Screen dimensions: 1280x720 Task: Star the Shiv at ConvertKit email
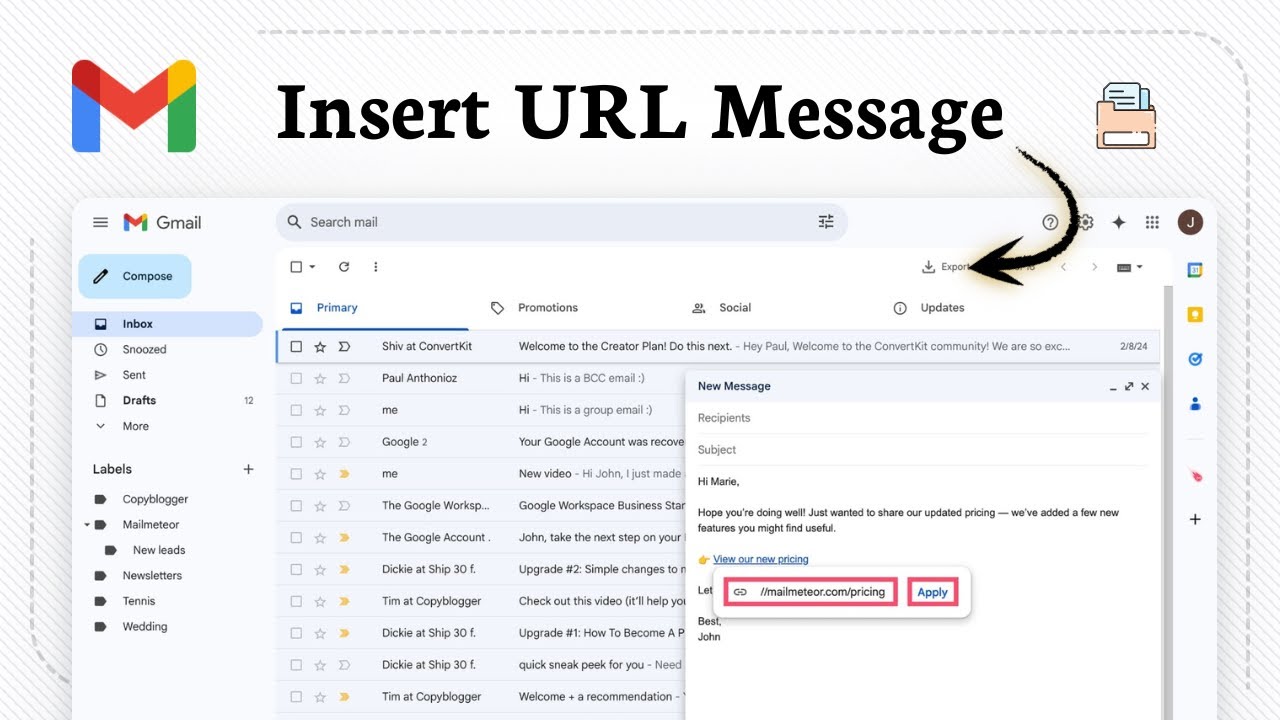(320, 346)
